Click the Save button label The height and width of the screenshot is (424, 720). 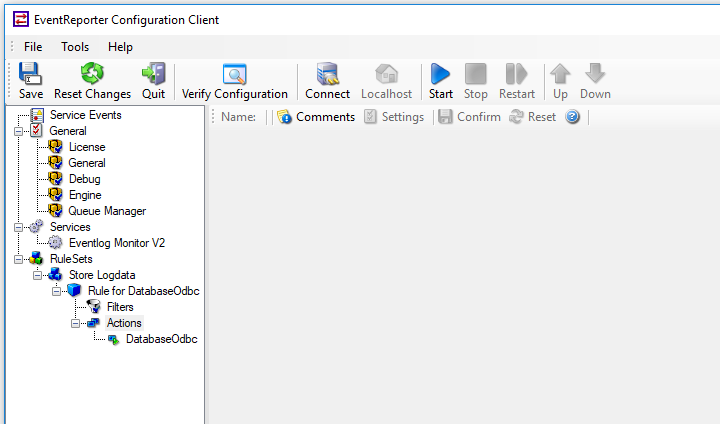31,94
